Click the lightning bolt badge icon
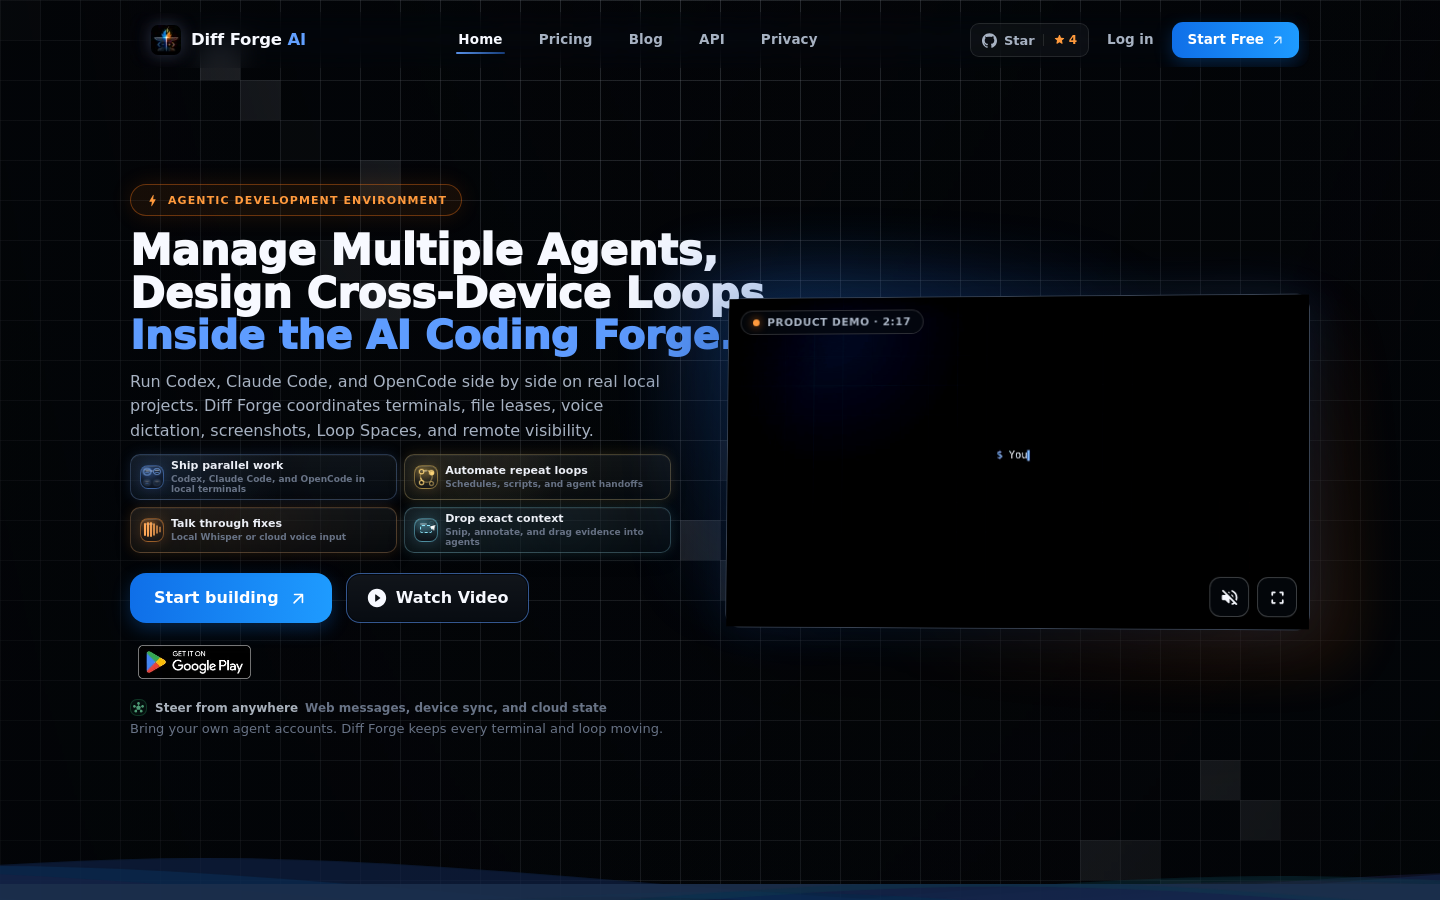The image size is (1440, 900). click(x=152, y=200)
